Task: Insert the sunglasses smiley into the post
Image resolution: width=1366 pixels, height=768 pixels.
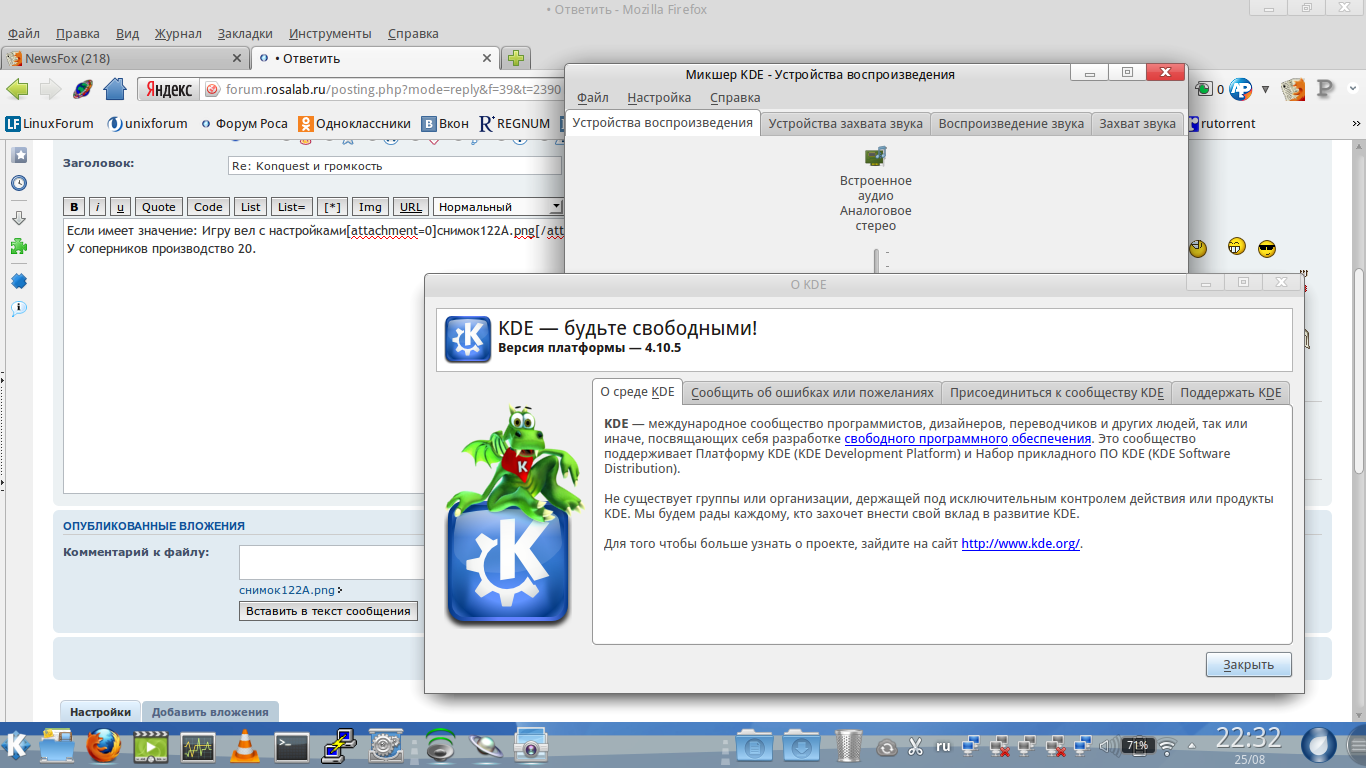Action: 1267,249
